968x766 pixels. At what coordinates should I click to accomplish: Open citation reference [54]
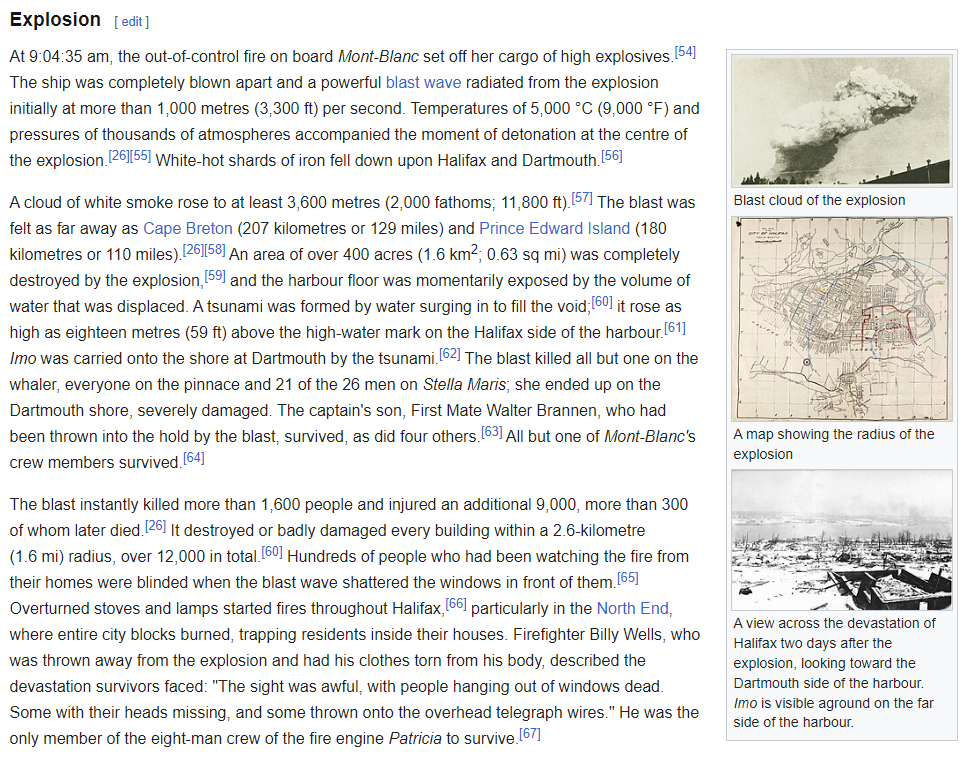(685, 52)
